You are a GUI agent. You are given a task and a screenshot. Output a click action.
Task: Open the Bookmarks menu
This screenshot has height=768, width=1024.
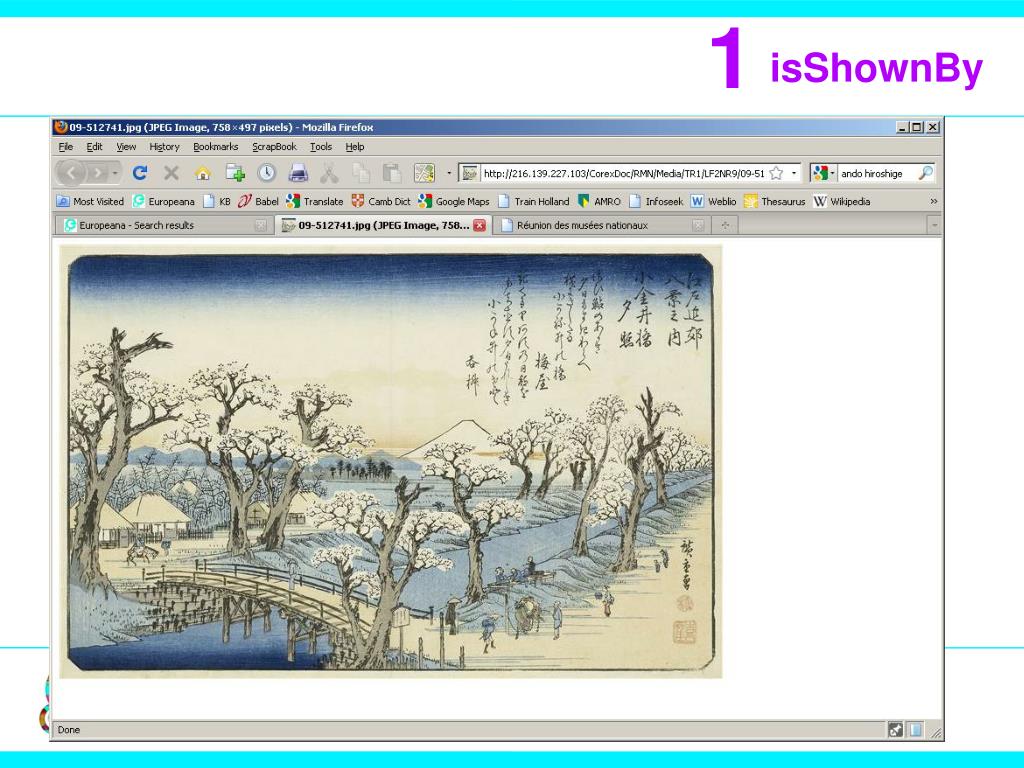pyautogui.click(x=216, y=147)
